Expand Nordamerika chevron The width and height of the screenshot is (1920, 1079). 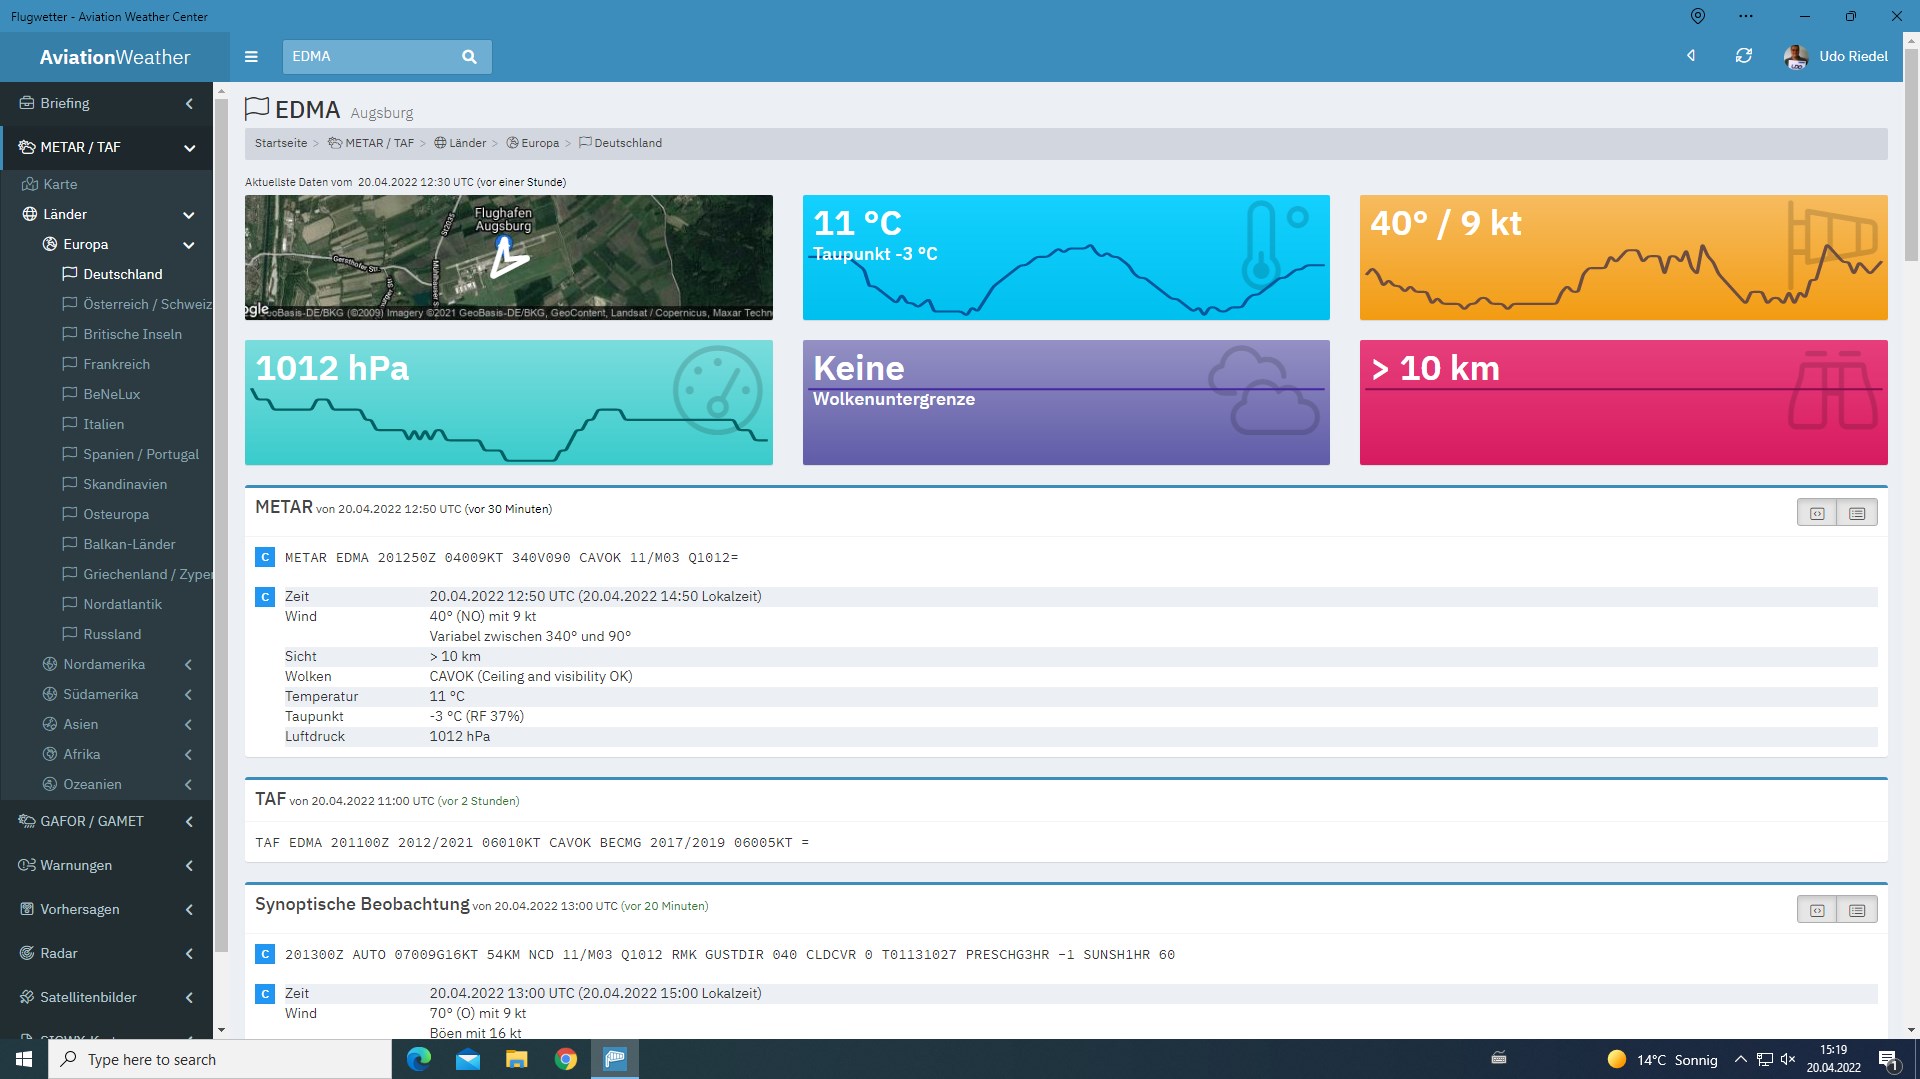click(x=188, y=665)
